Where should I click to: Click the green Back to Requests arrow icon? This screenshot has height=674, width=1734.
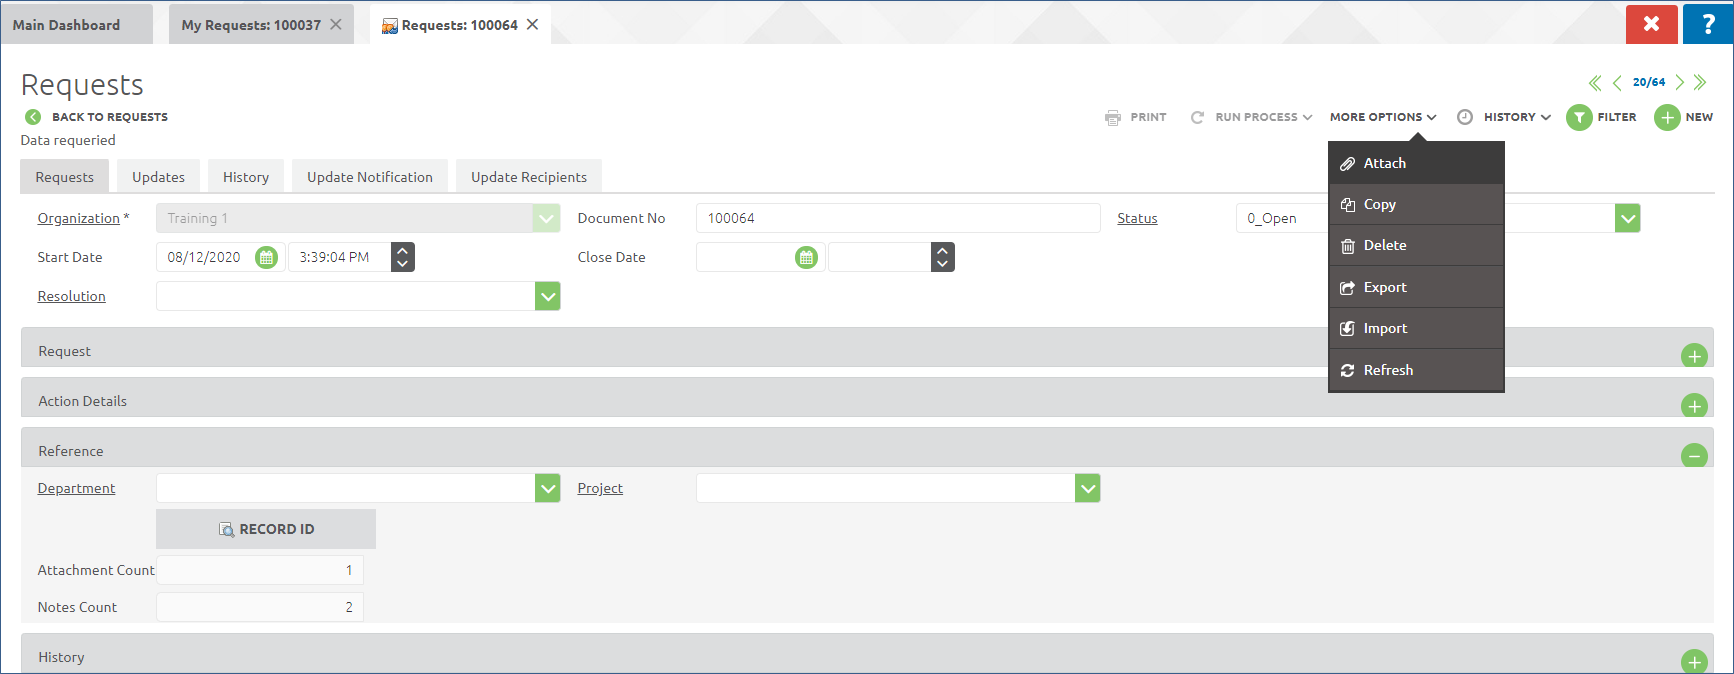click(x=33, y=117)
